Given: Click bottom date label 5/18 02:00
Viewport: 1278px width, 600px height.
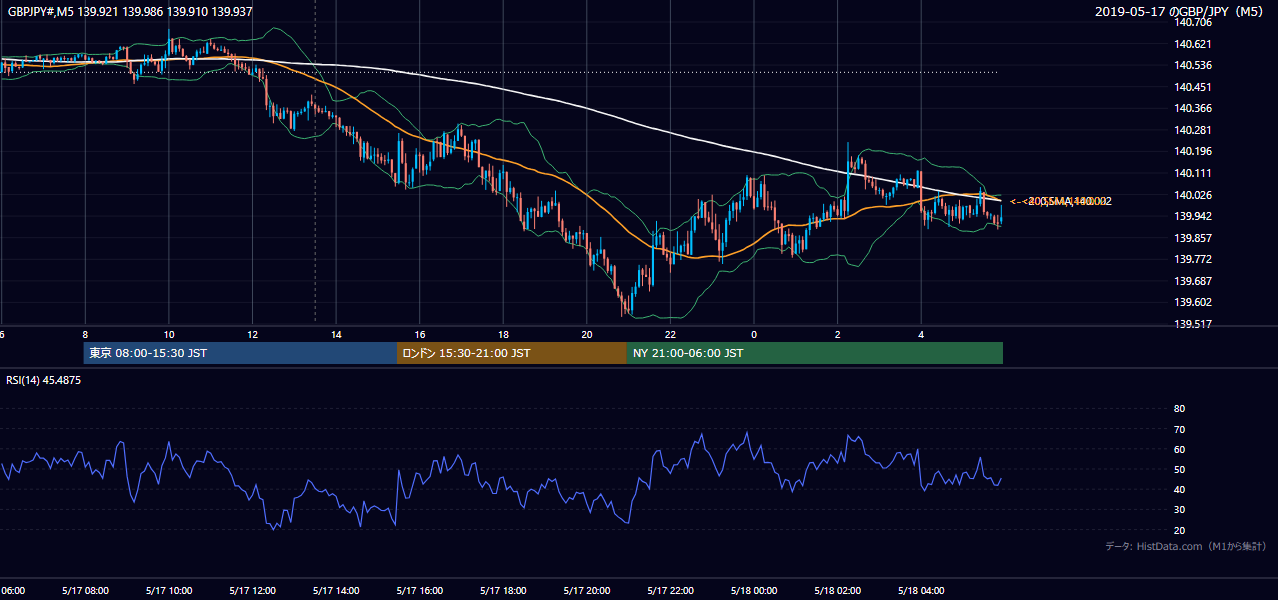Looking at the screenshot, I should 837,590.
